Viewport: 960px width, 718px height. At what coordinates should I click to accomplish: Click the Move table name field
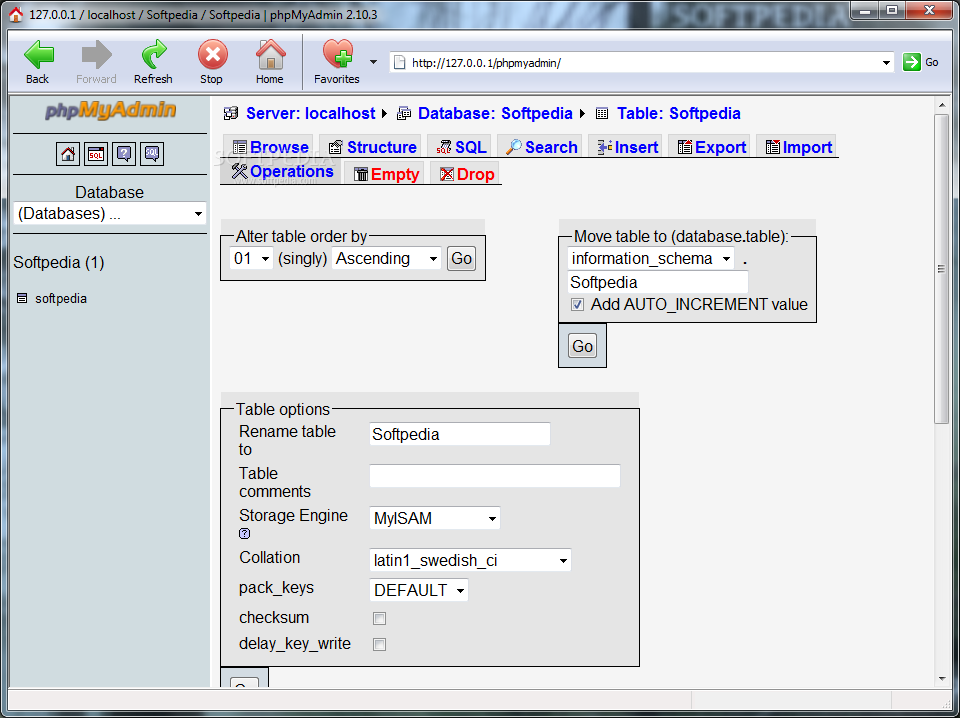[658, 283]
